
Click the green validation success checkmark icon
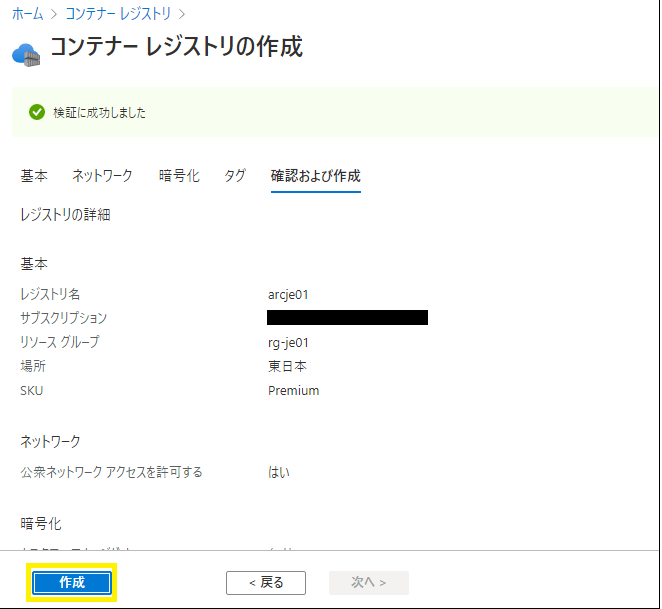(x=37, y=112)
